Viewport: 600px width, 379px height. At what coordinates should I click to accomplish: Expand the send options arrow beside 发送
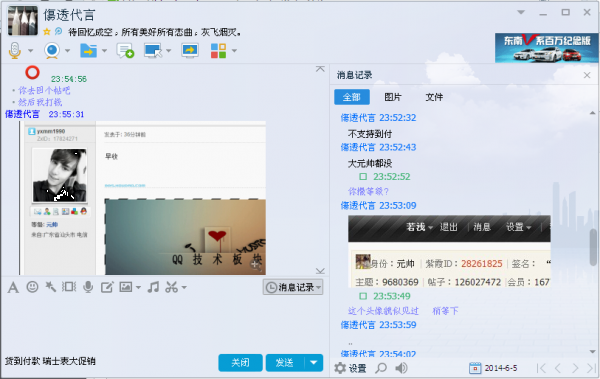click(x=314, y=362)
